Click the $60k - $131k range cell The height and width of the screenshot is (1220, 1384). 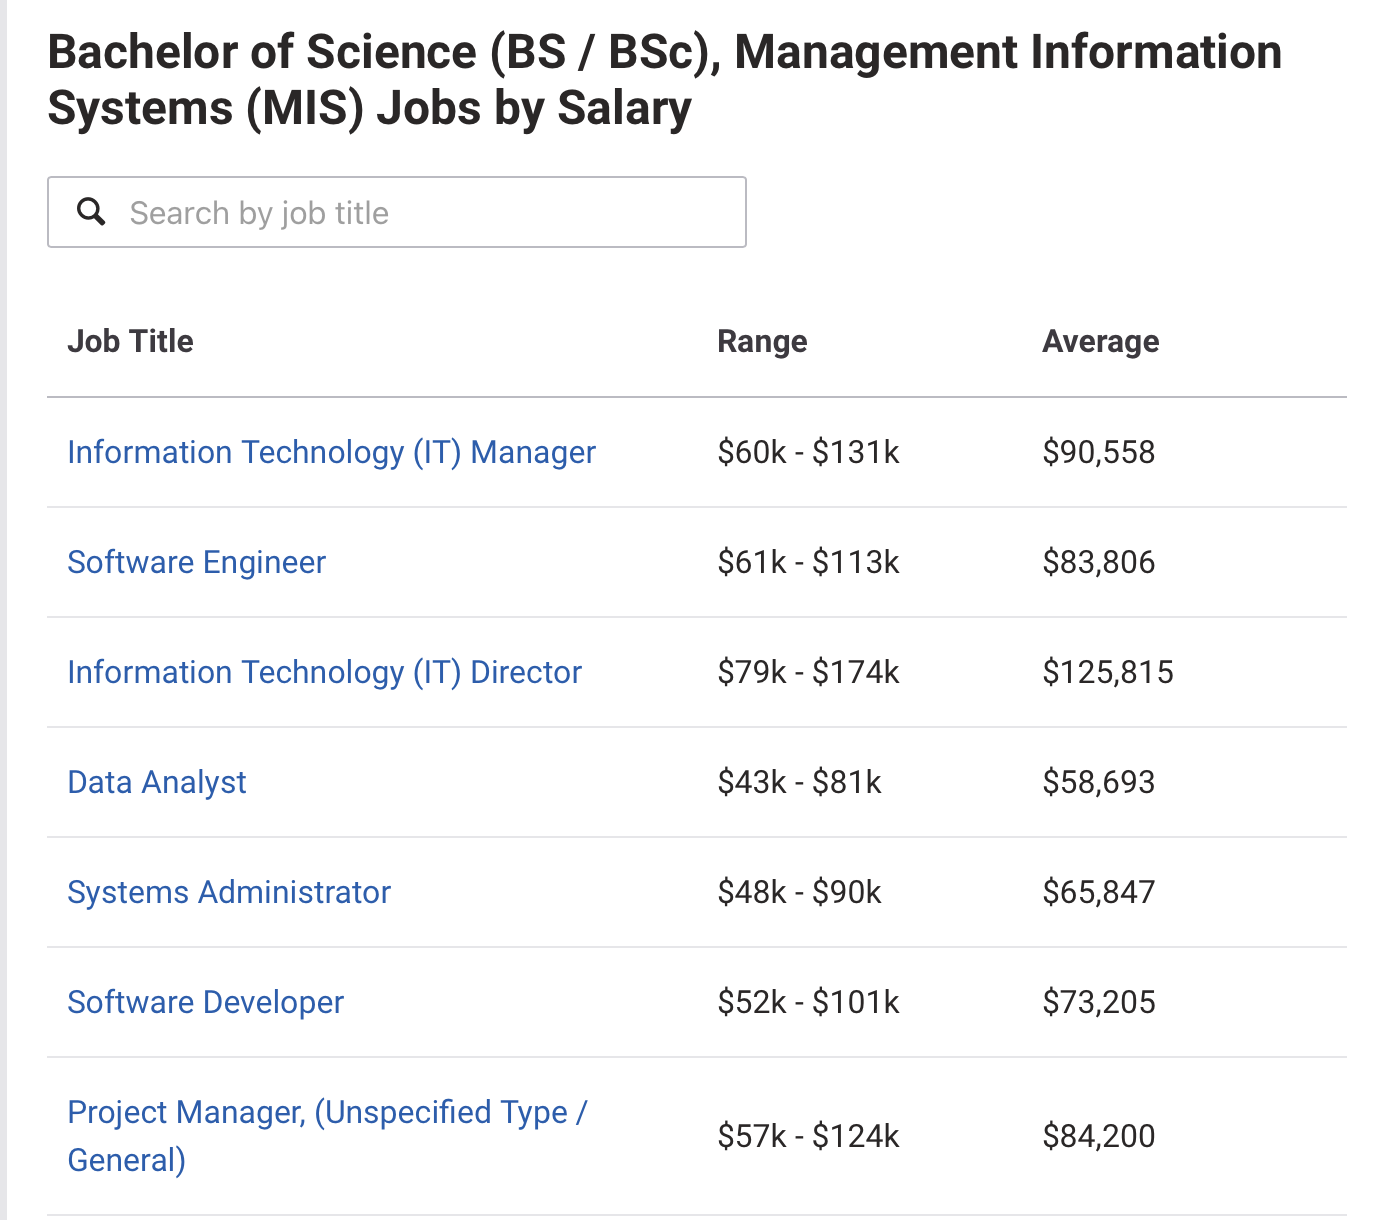point(808,452)
